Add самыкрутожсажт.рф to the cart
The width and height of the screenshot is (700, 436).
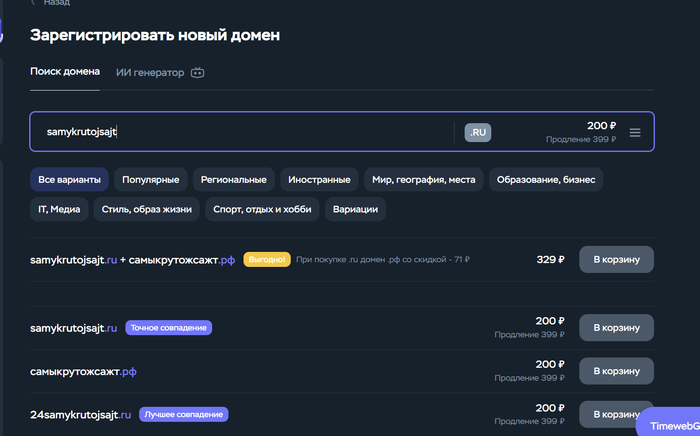coord(616,371)
